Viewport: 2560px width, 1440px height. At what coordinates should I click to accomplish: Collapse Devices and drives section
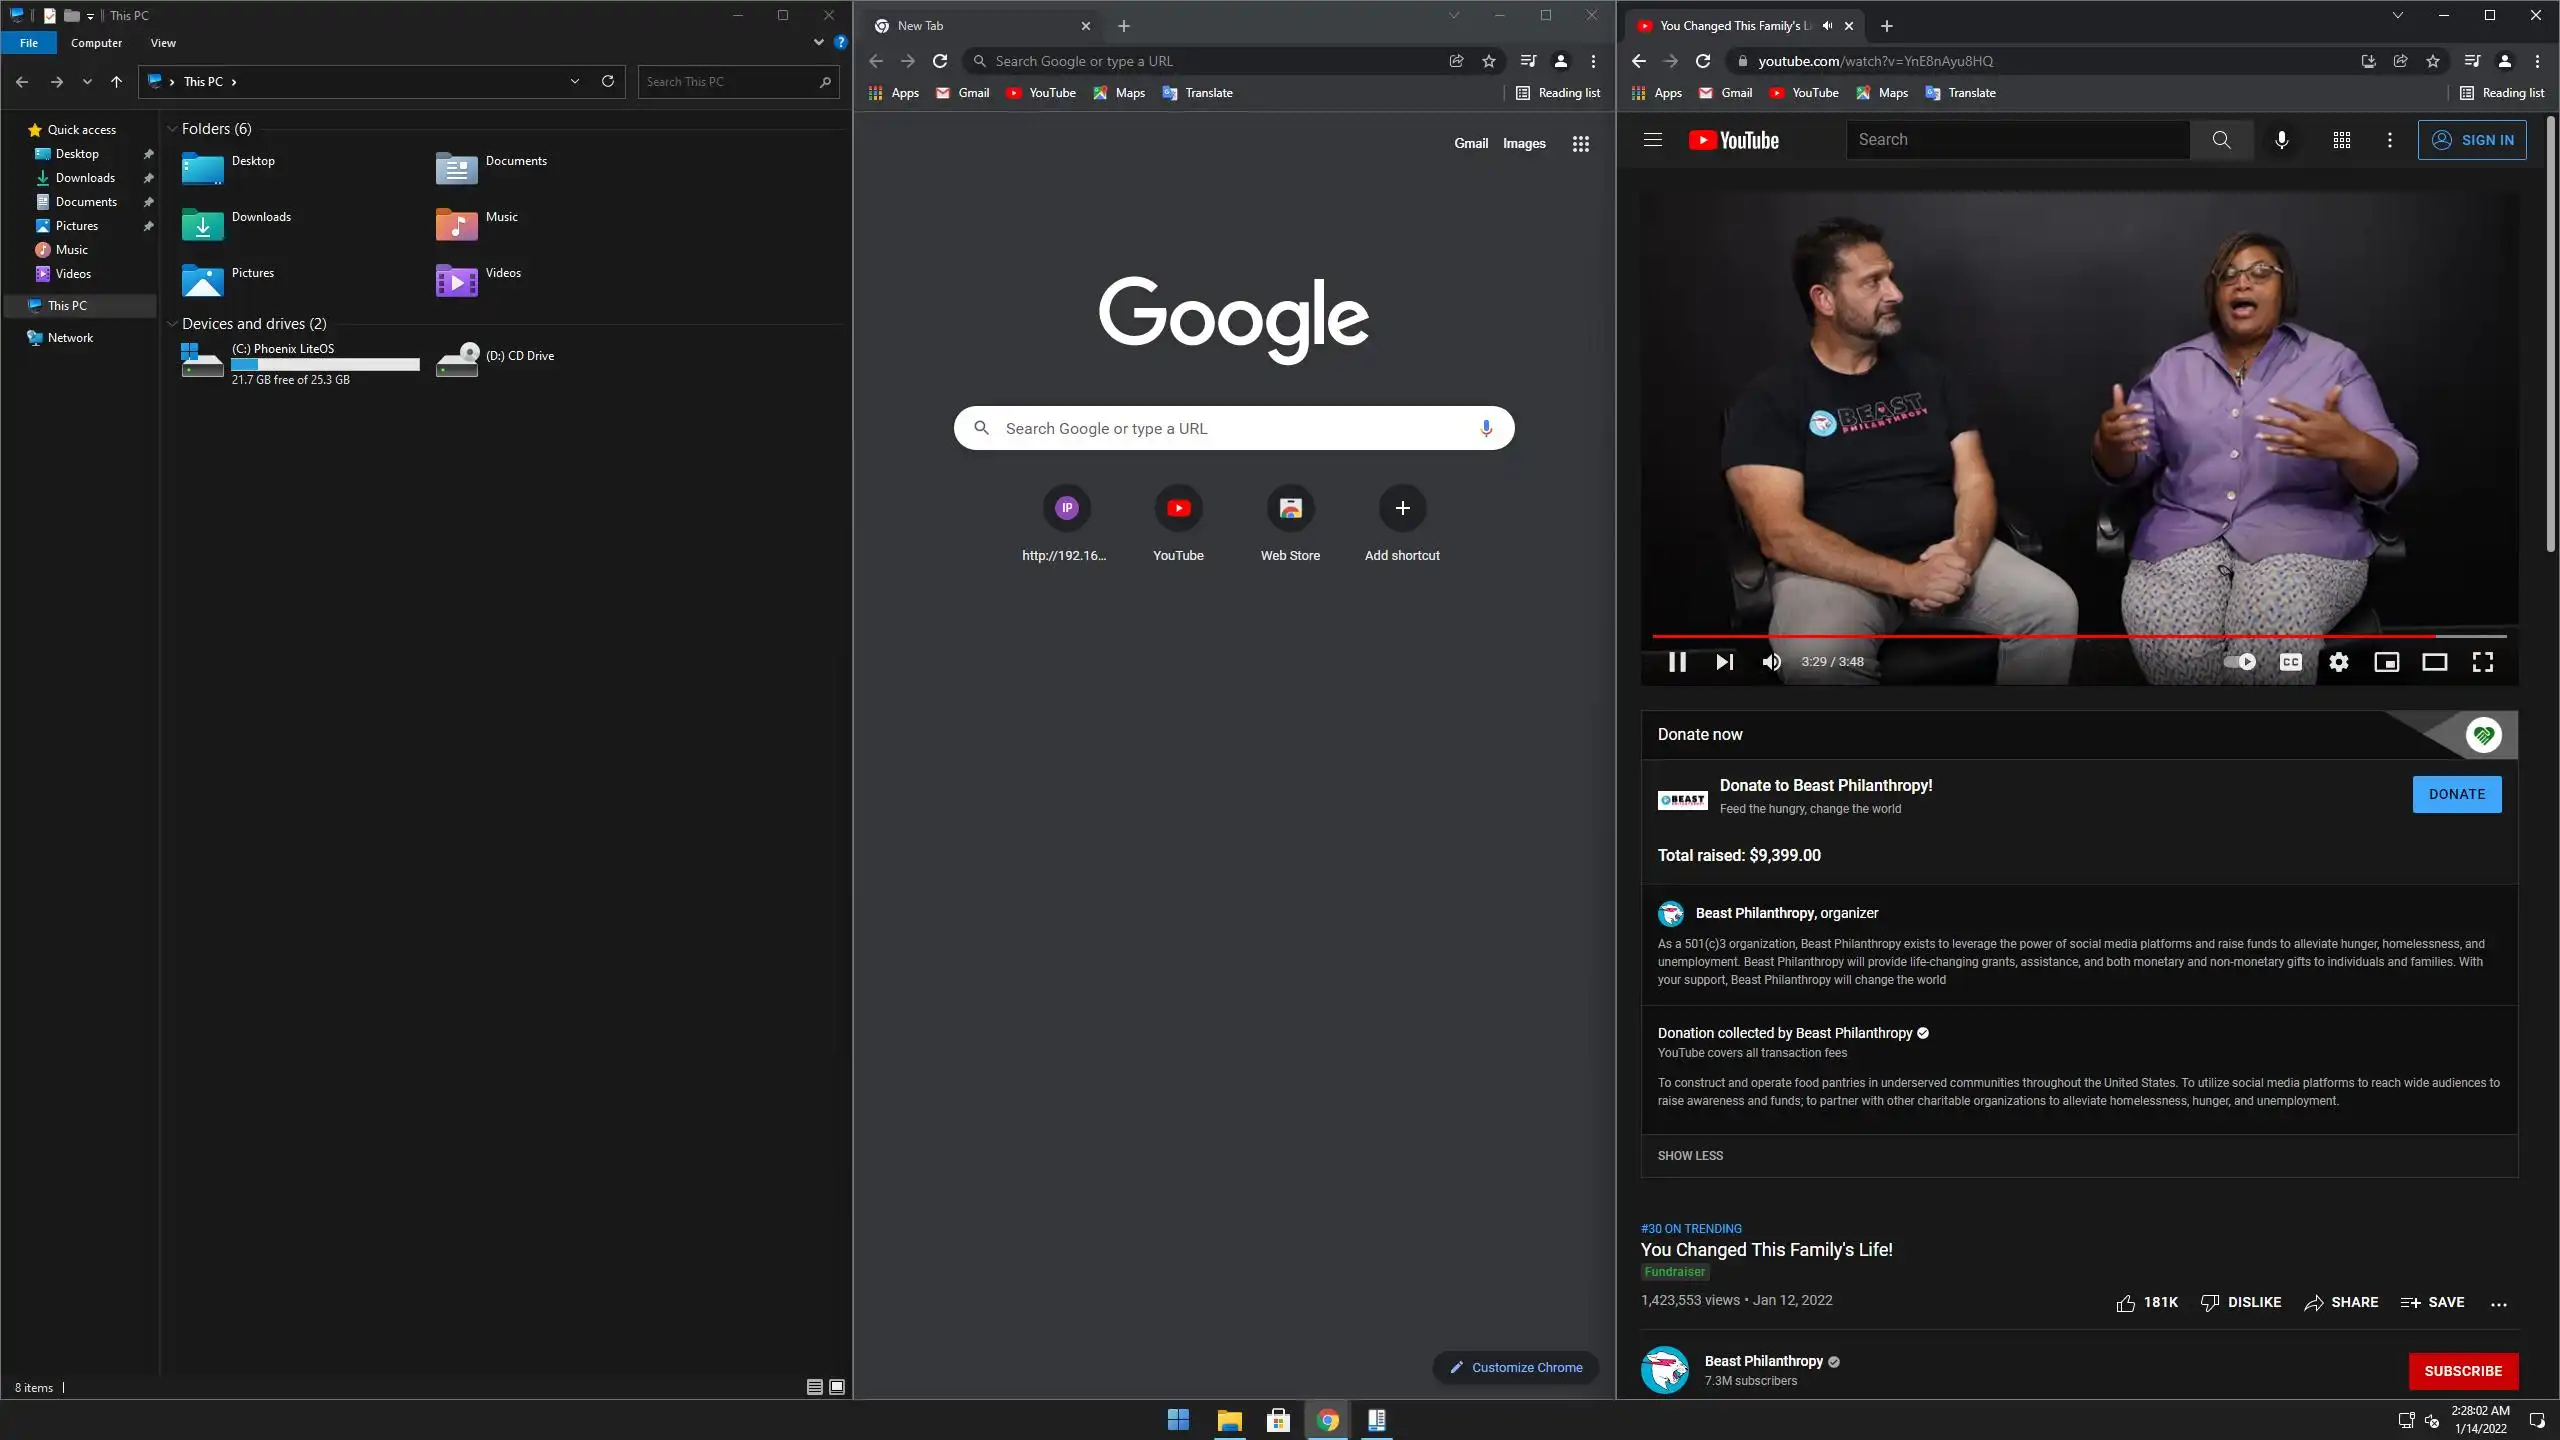coord(172,324)
